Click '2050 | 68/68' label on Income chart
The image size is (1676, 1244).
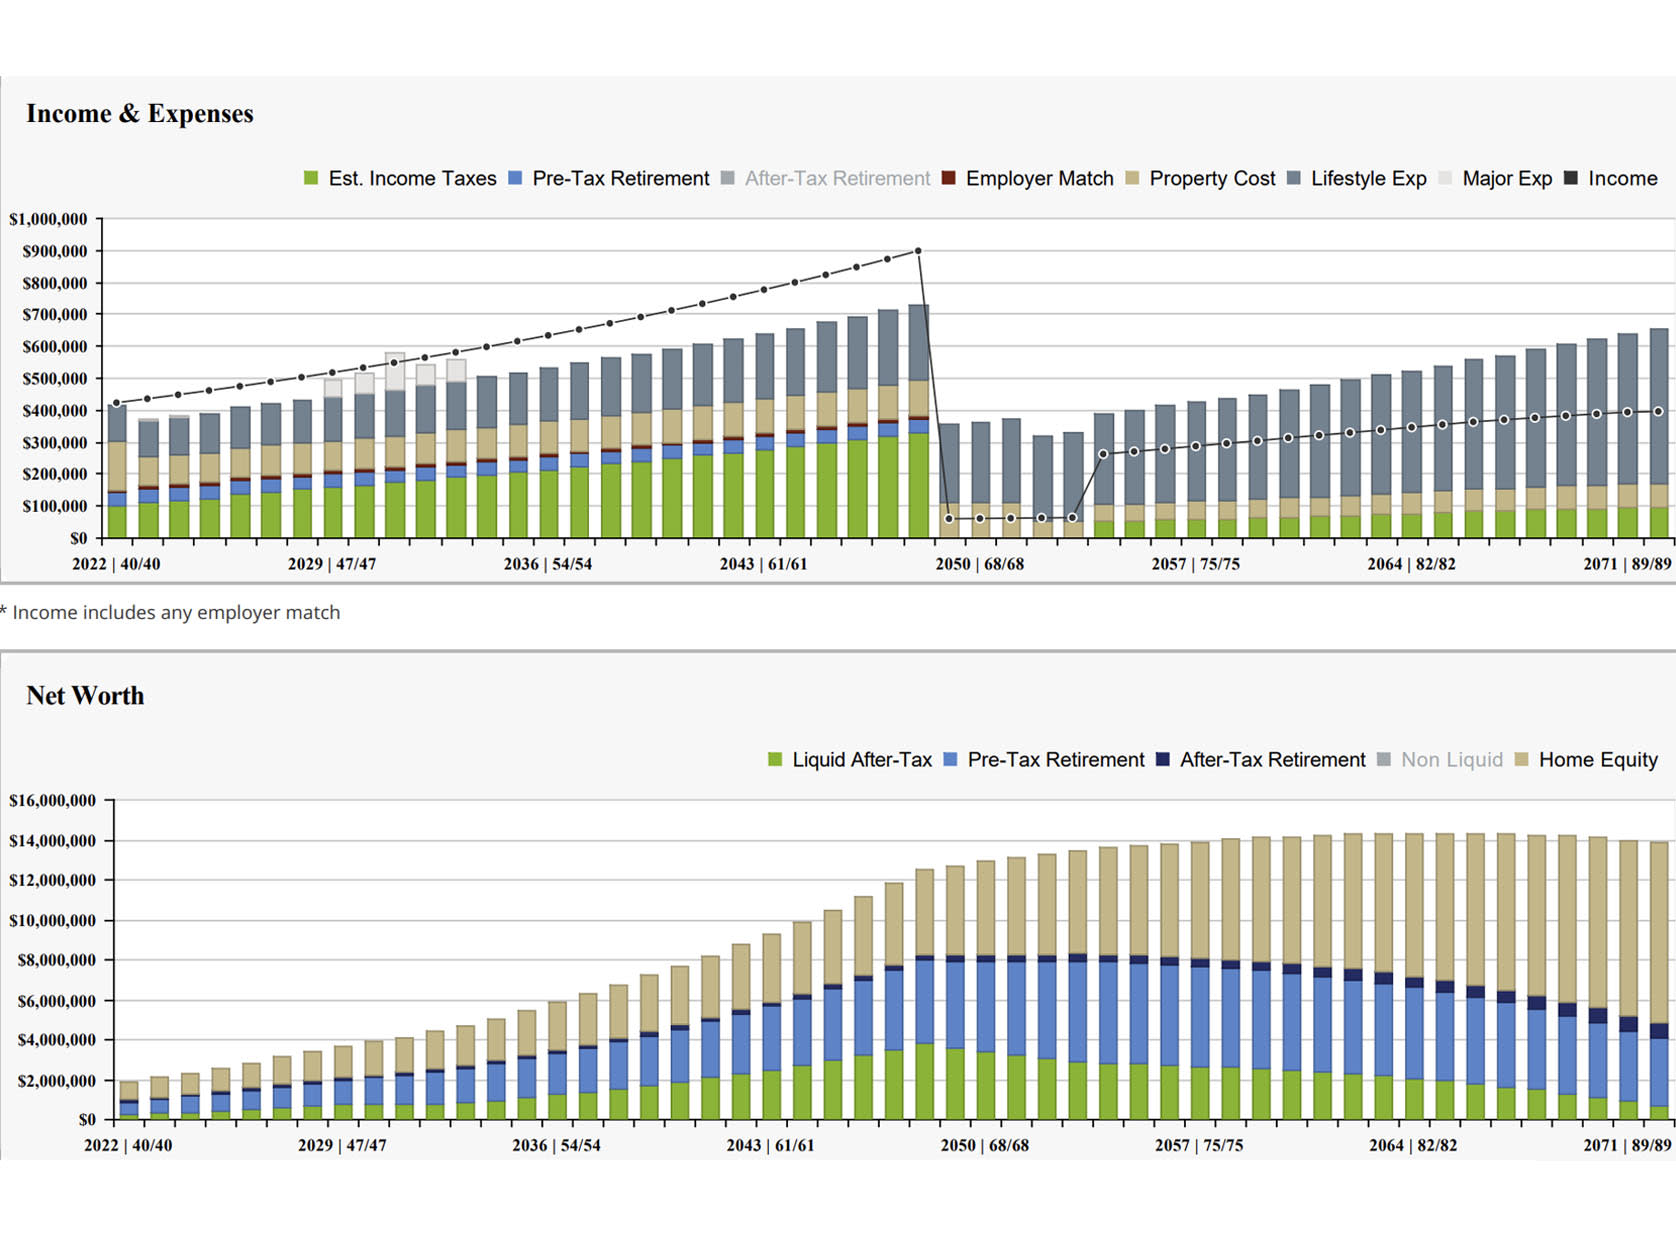point(980,564)
